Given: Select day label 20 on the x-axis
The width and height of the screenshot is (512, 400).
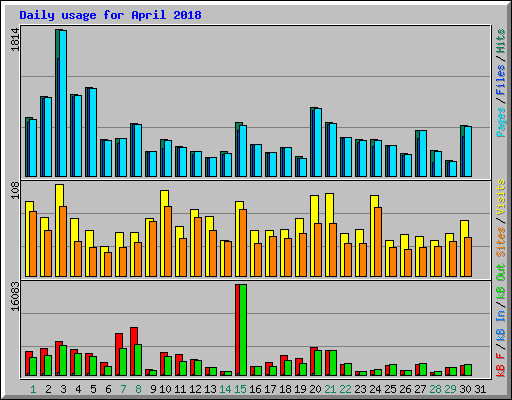Looking at the screenshot, I should (315, 389).
